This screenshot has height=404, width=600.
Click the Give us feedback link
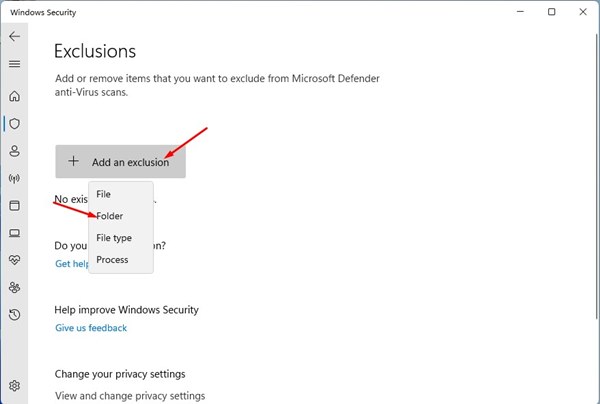coord(91,328)
